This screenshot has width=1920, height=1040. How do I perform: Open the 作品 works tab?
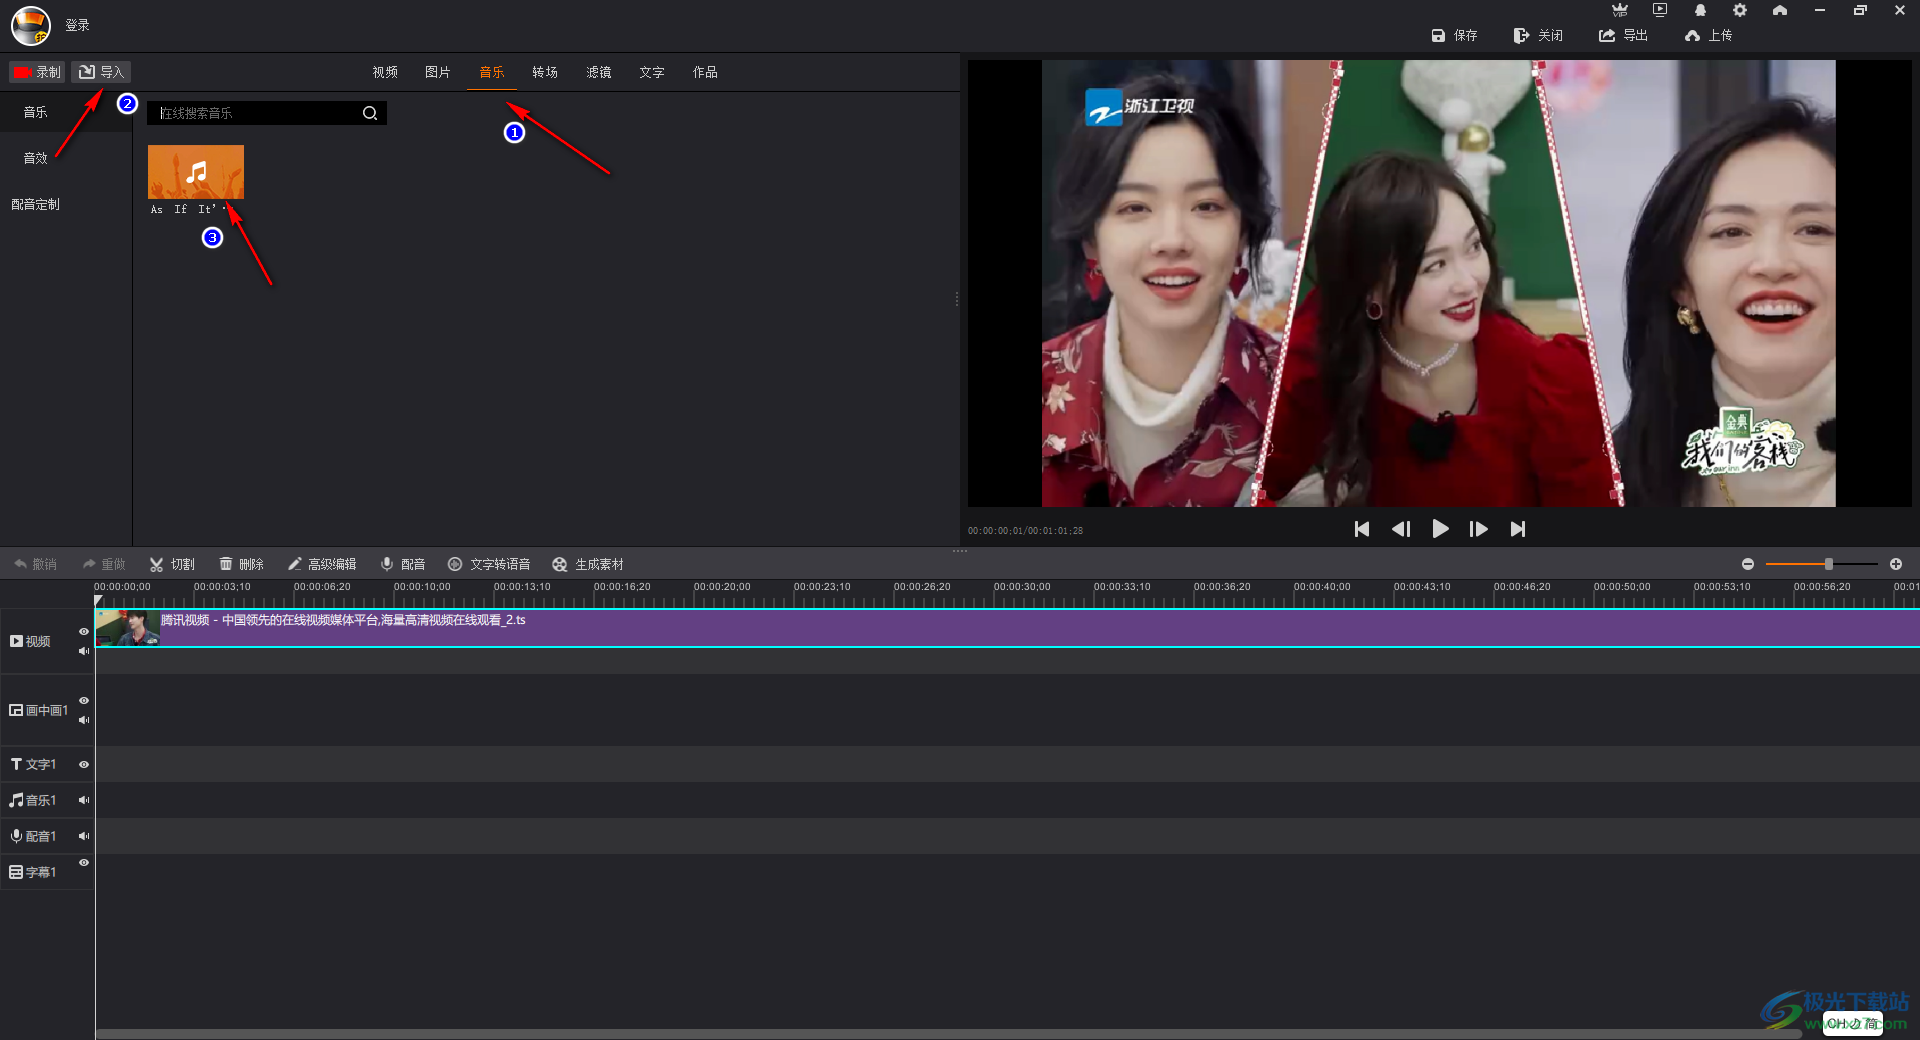pyautogui.click(x=705, y=72)
